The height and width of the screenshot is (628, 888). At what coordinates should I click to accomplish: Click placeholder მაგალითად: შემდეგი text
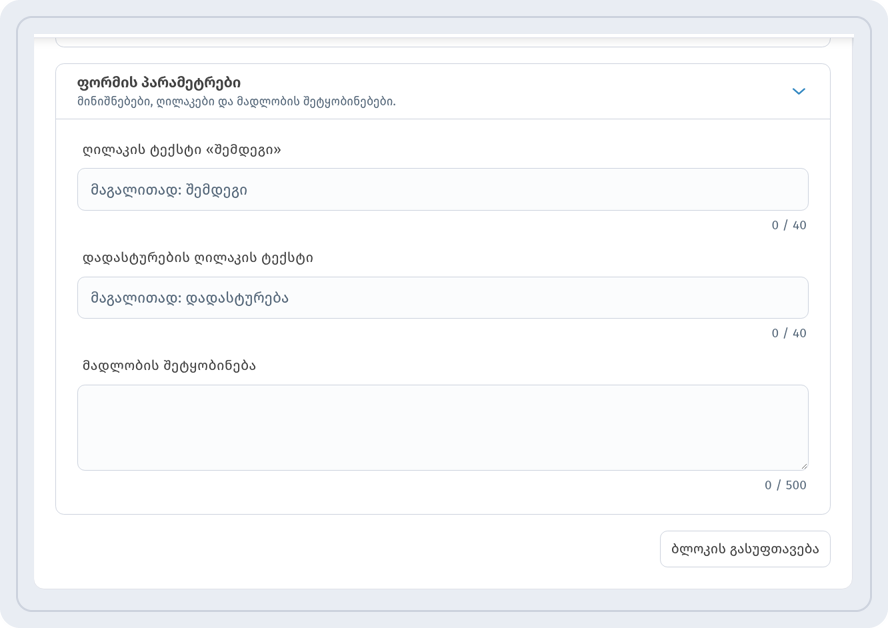click(x=169, y=190)
